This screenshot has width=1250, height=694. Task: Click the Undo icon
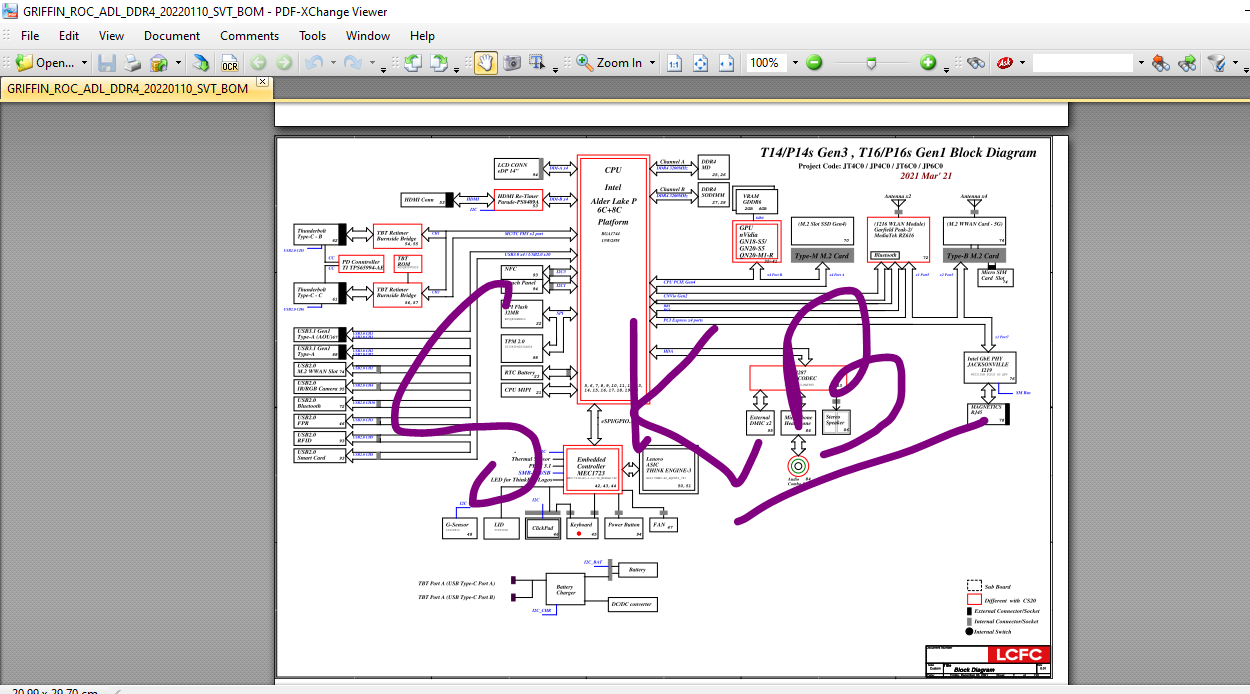313,63
